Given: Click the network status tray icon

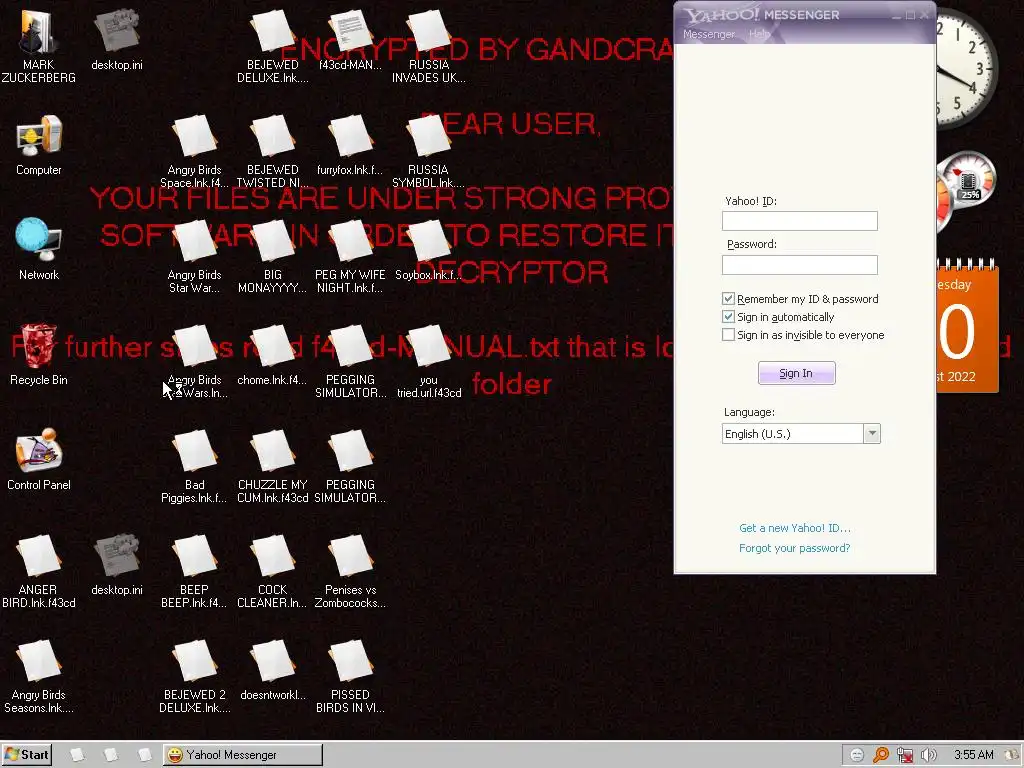Looking at the screenshot, I should coord(904,755).
